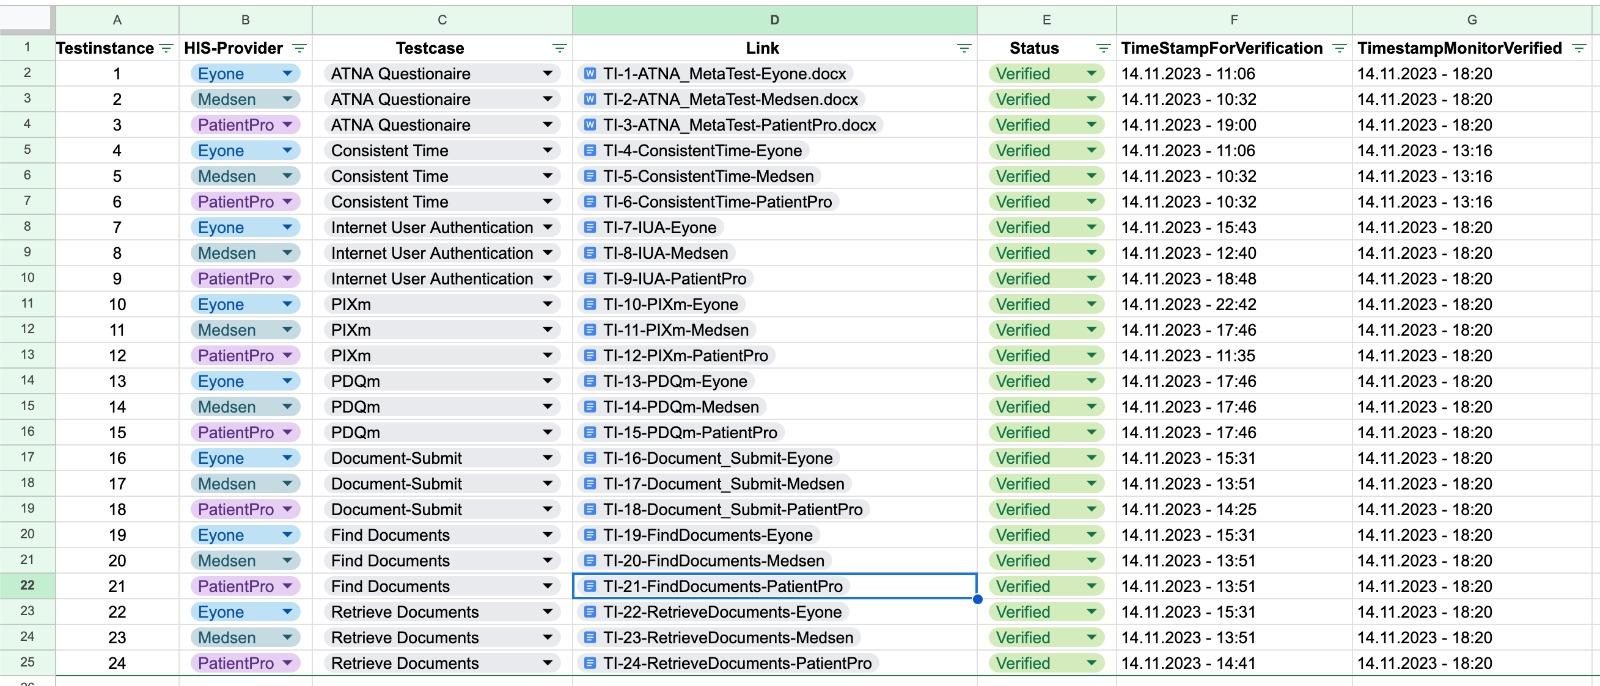Open PatientPro provider dropdown for testinstance 3
The image size is (1600, 686).
point(287,125)
